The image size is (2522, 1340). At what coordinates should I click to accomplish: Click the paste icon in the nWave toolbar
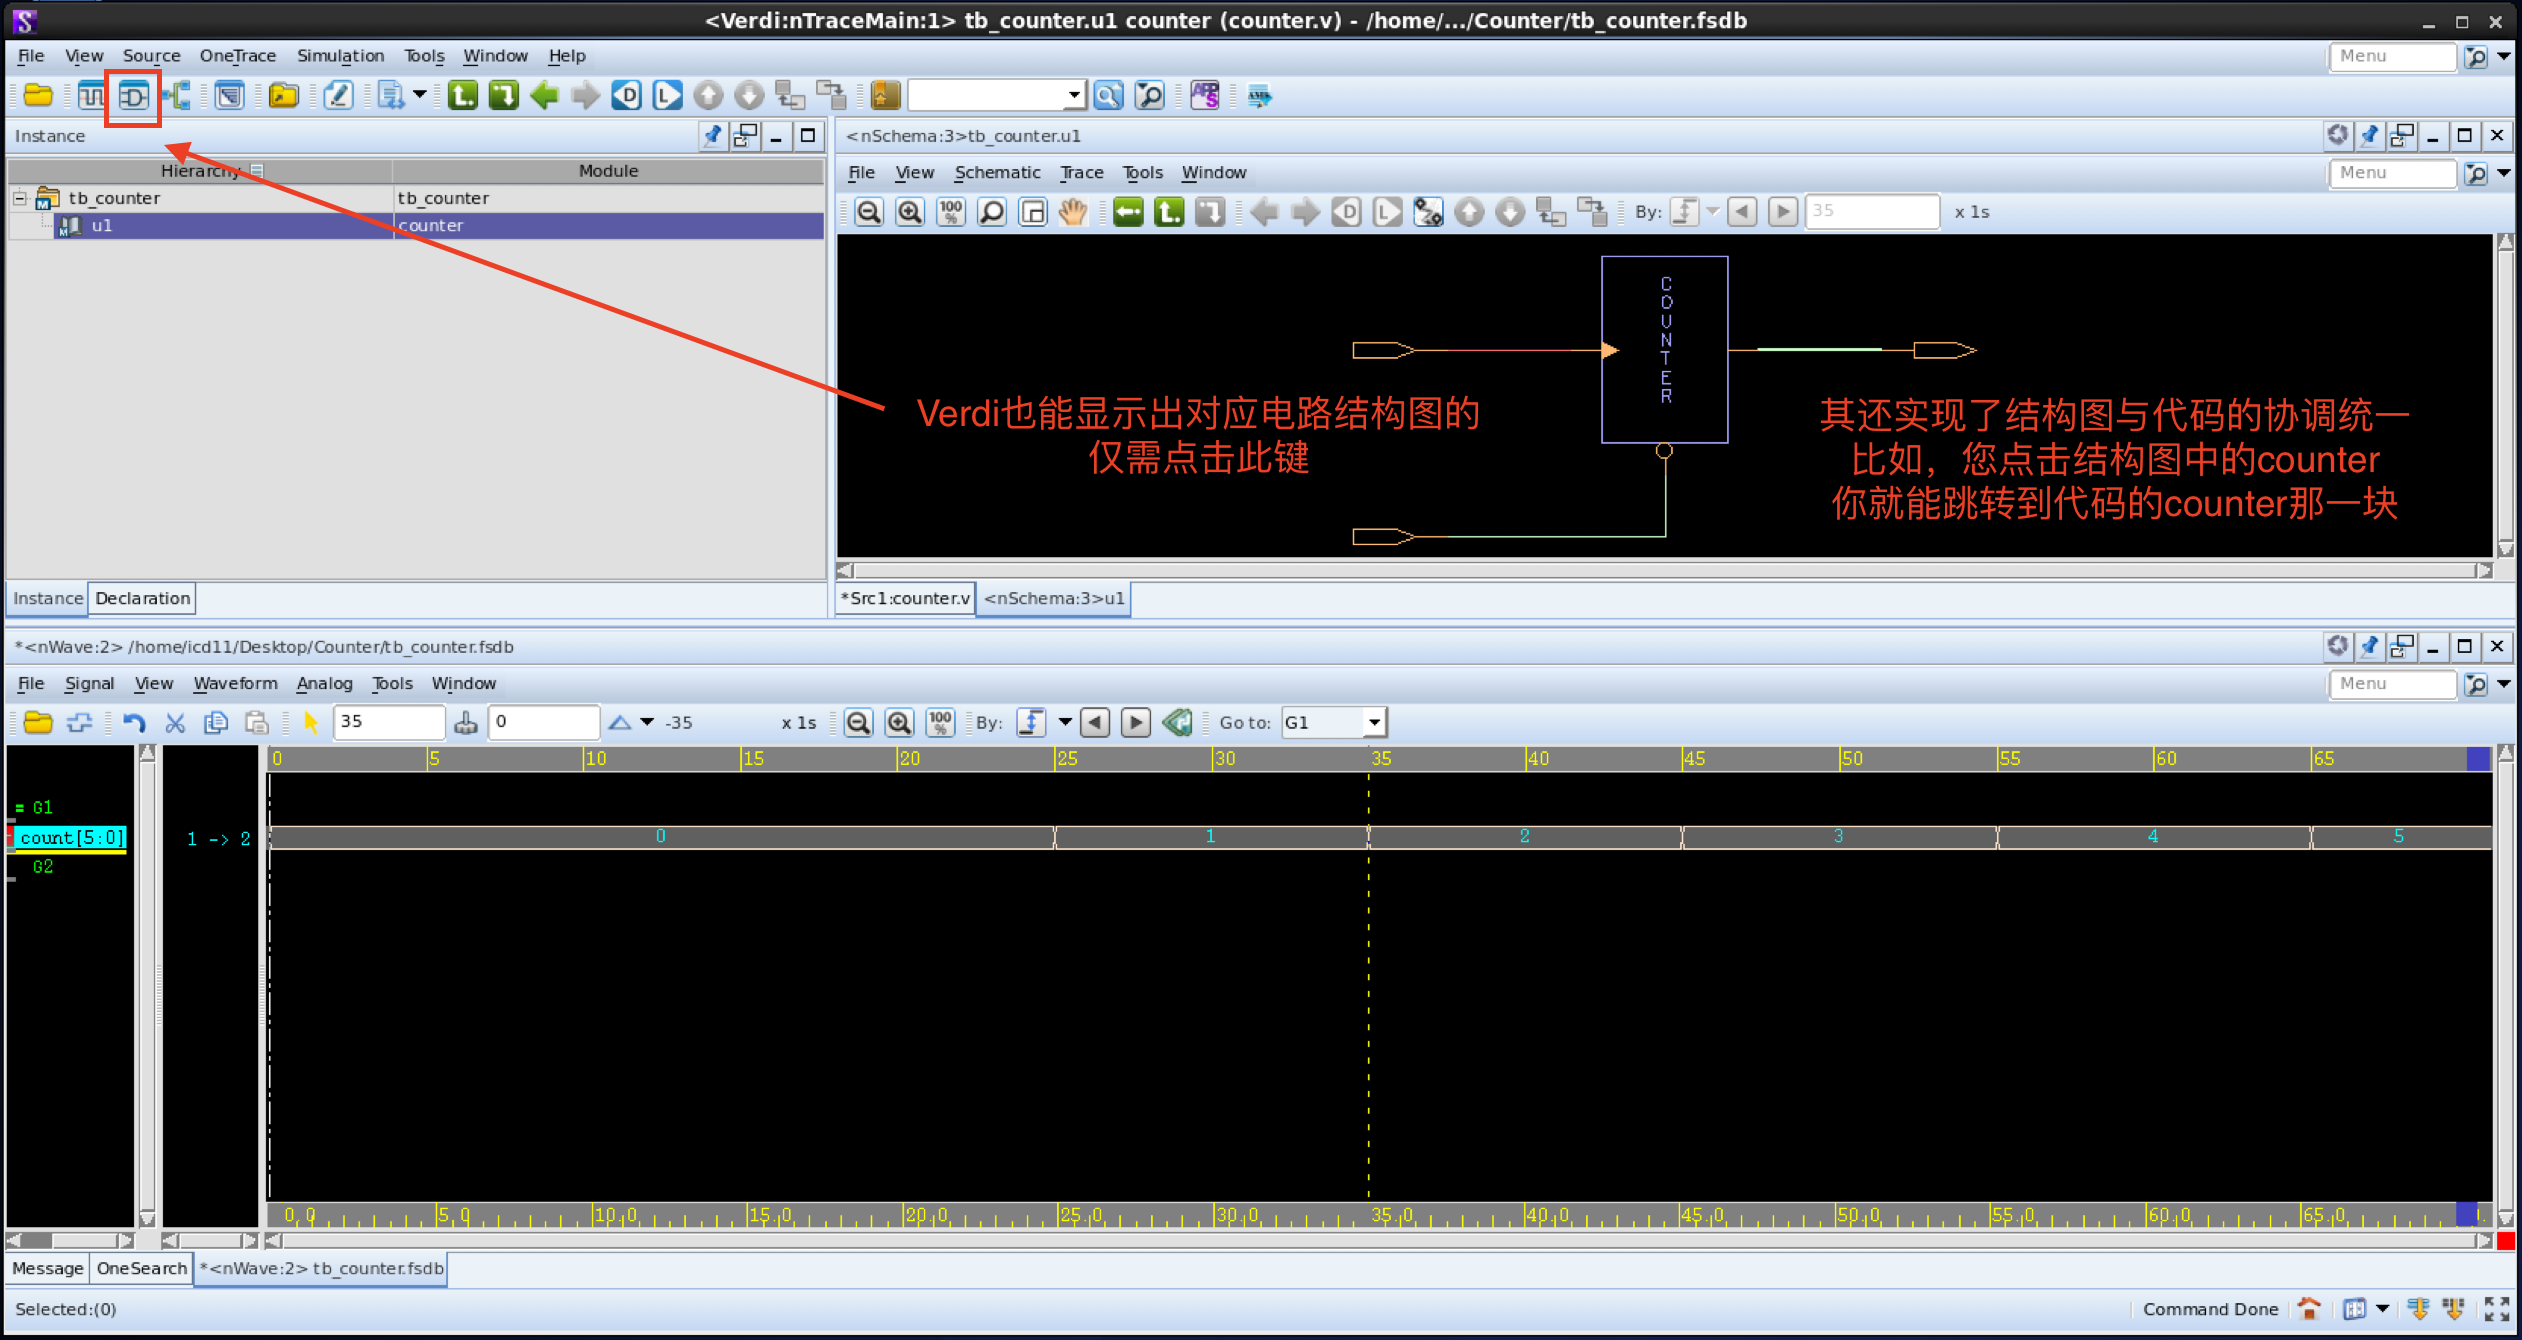pos(255,722)
